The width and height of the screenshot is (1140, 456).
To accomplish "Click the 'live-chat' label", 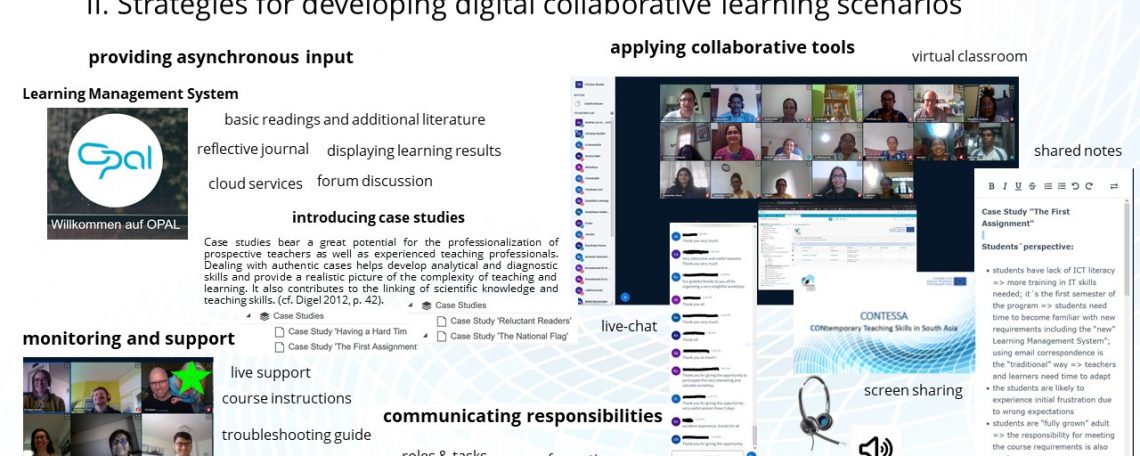I will tap(629, 327).
